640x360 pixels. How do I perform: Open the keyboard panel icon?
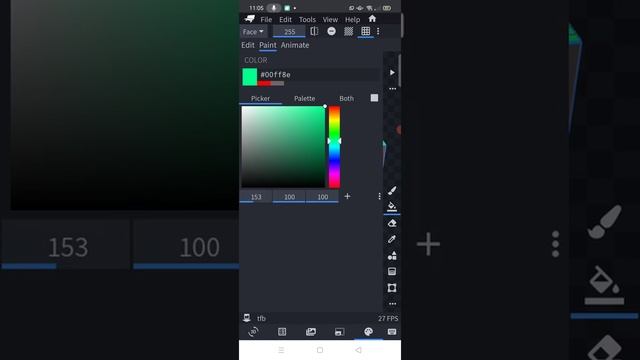[392, 332]
